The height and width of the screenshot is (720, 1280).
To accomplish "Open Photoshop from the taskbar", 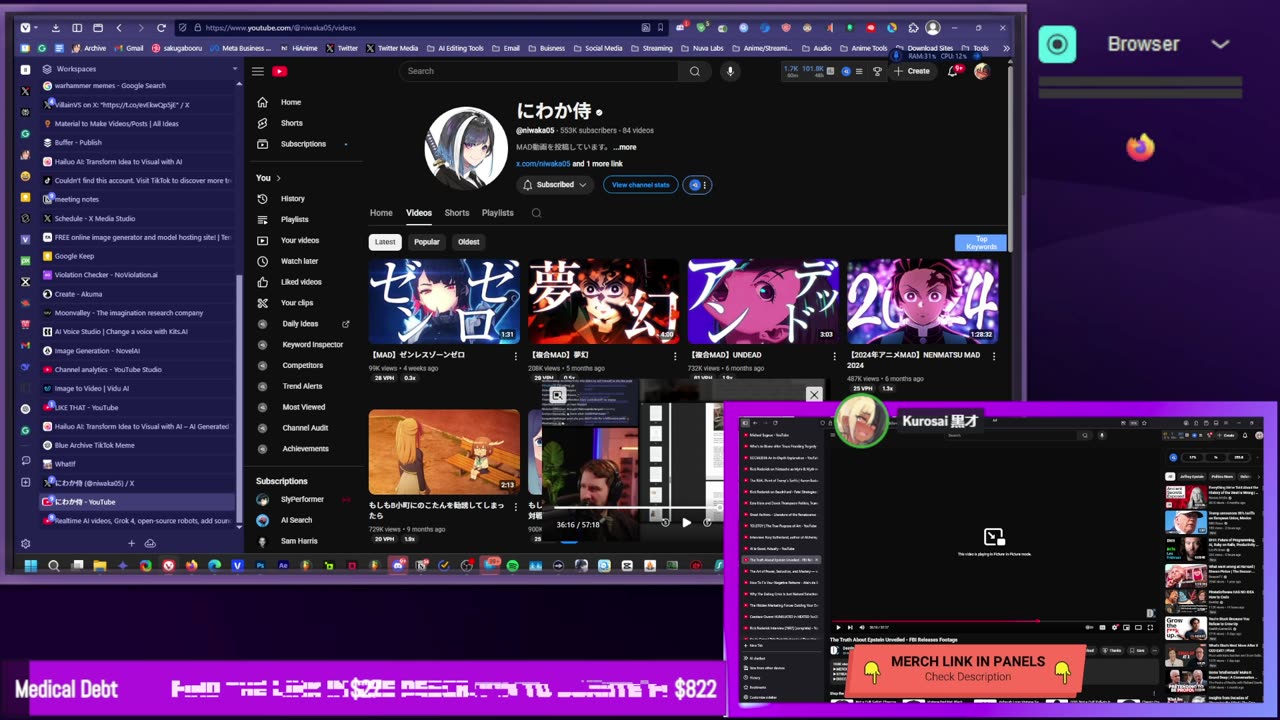I will pos(260,566).
